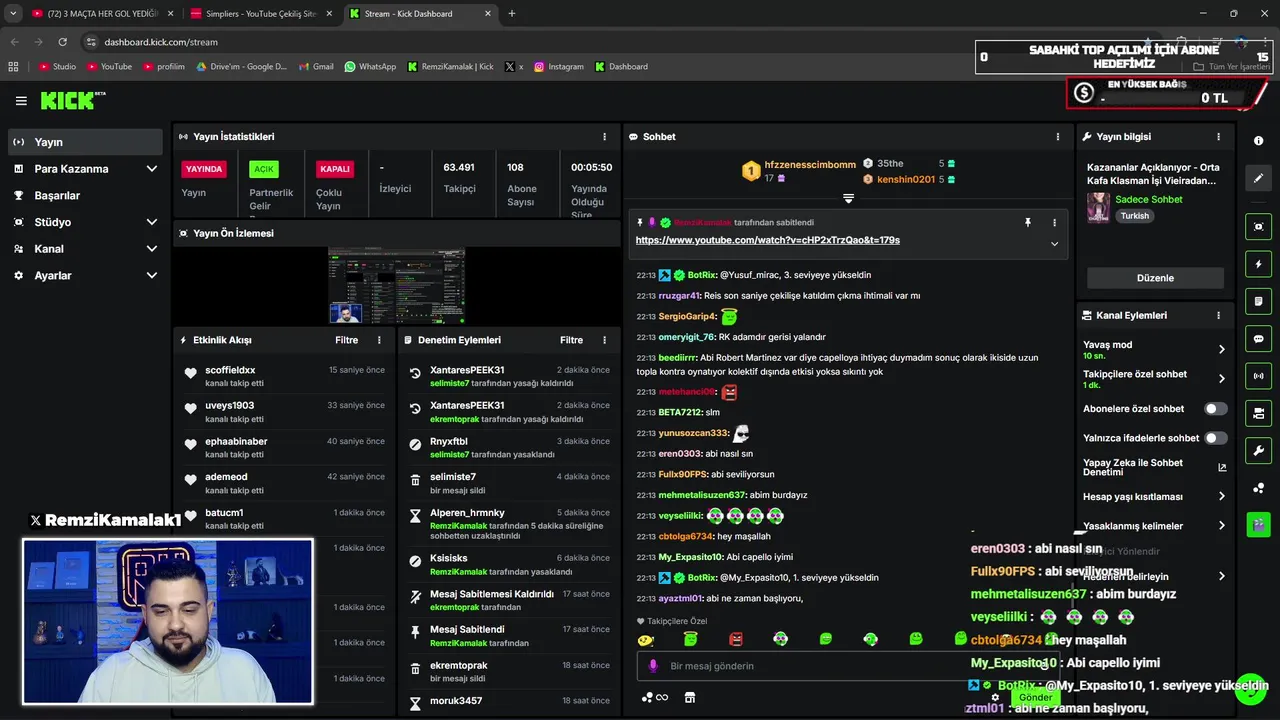Open Sohbet panel three-dot menu
This screenshot has width=1280, height=720.
1058,137
